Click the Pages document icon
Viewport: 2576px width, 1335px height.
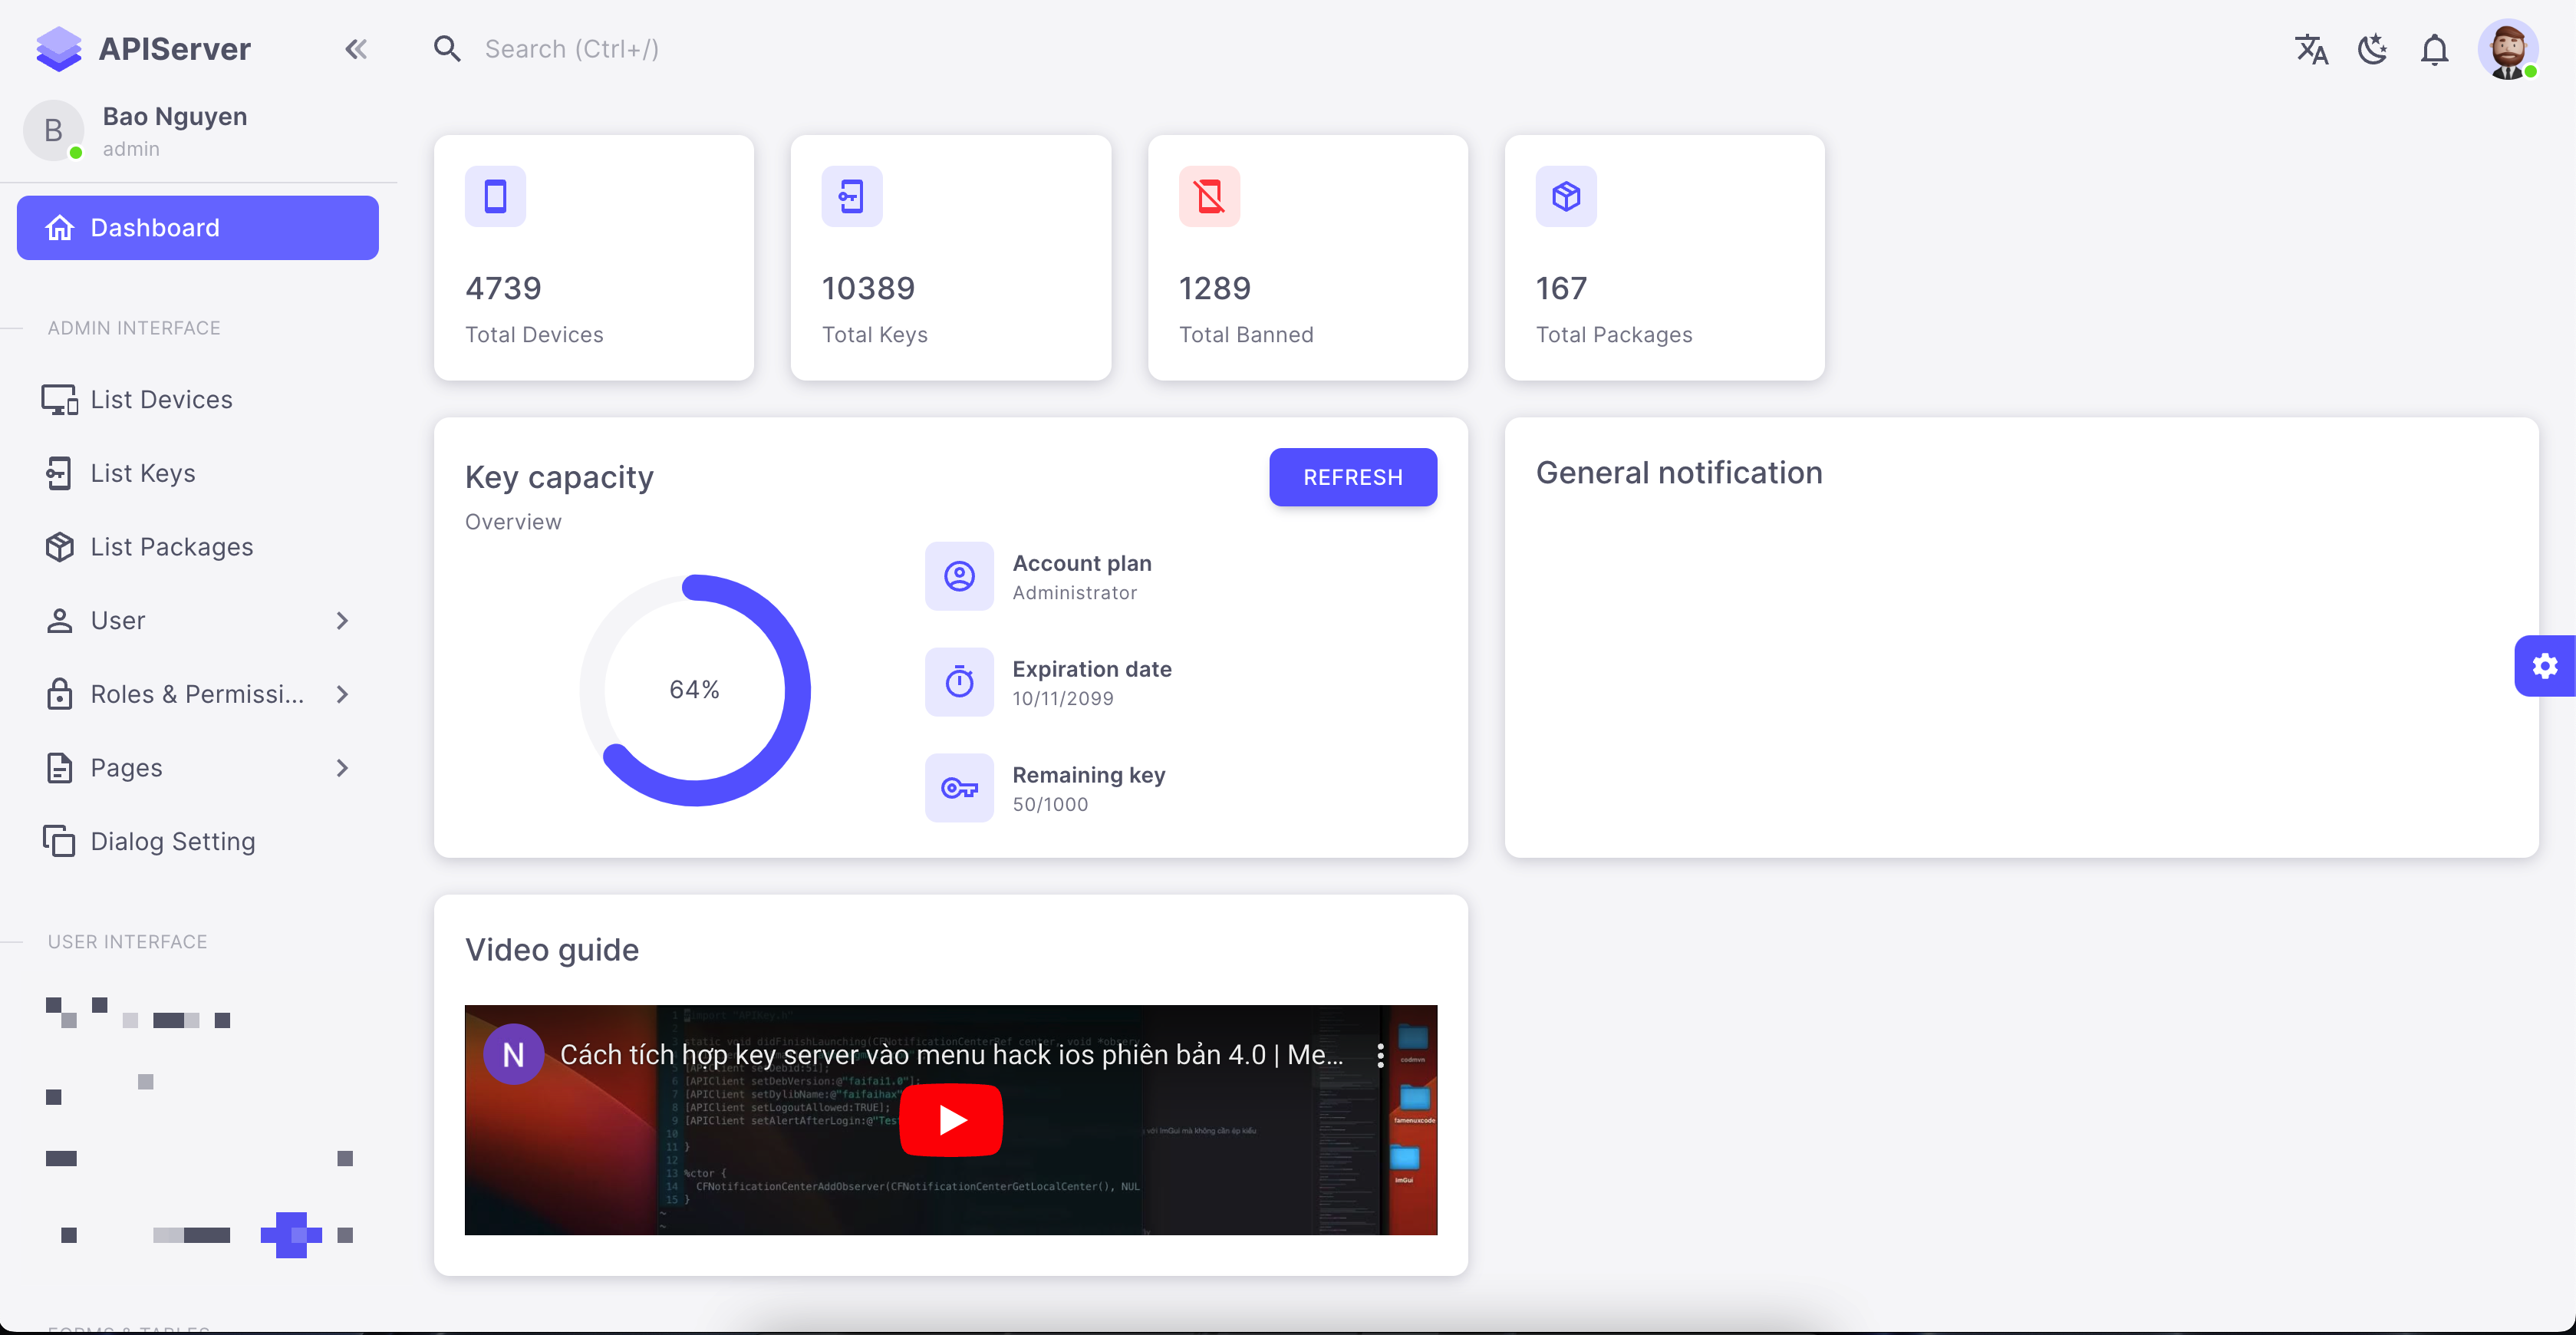click(x=59, y=768)
